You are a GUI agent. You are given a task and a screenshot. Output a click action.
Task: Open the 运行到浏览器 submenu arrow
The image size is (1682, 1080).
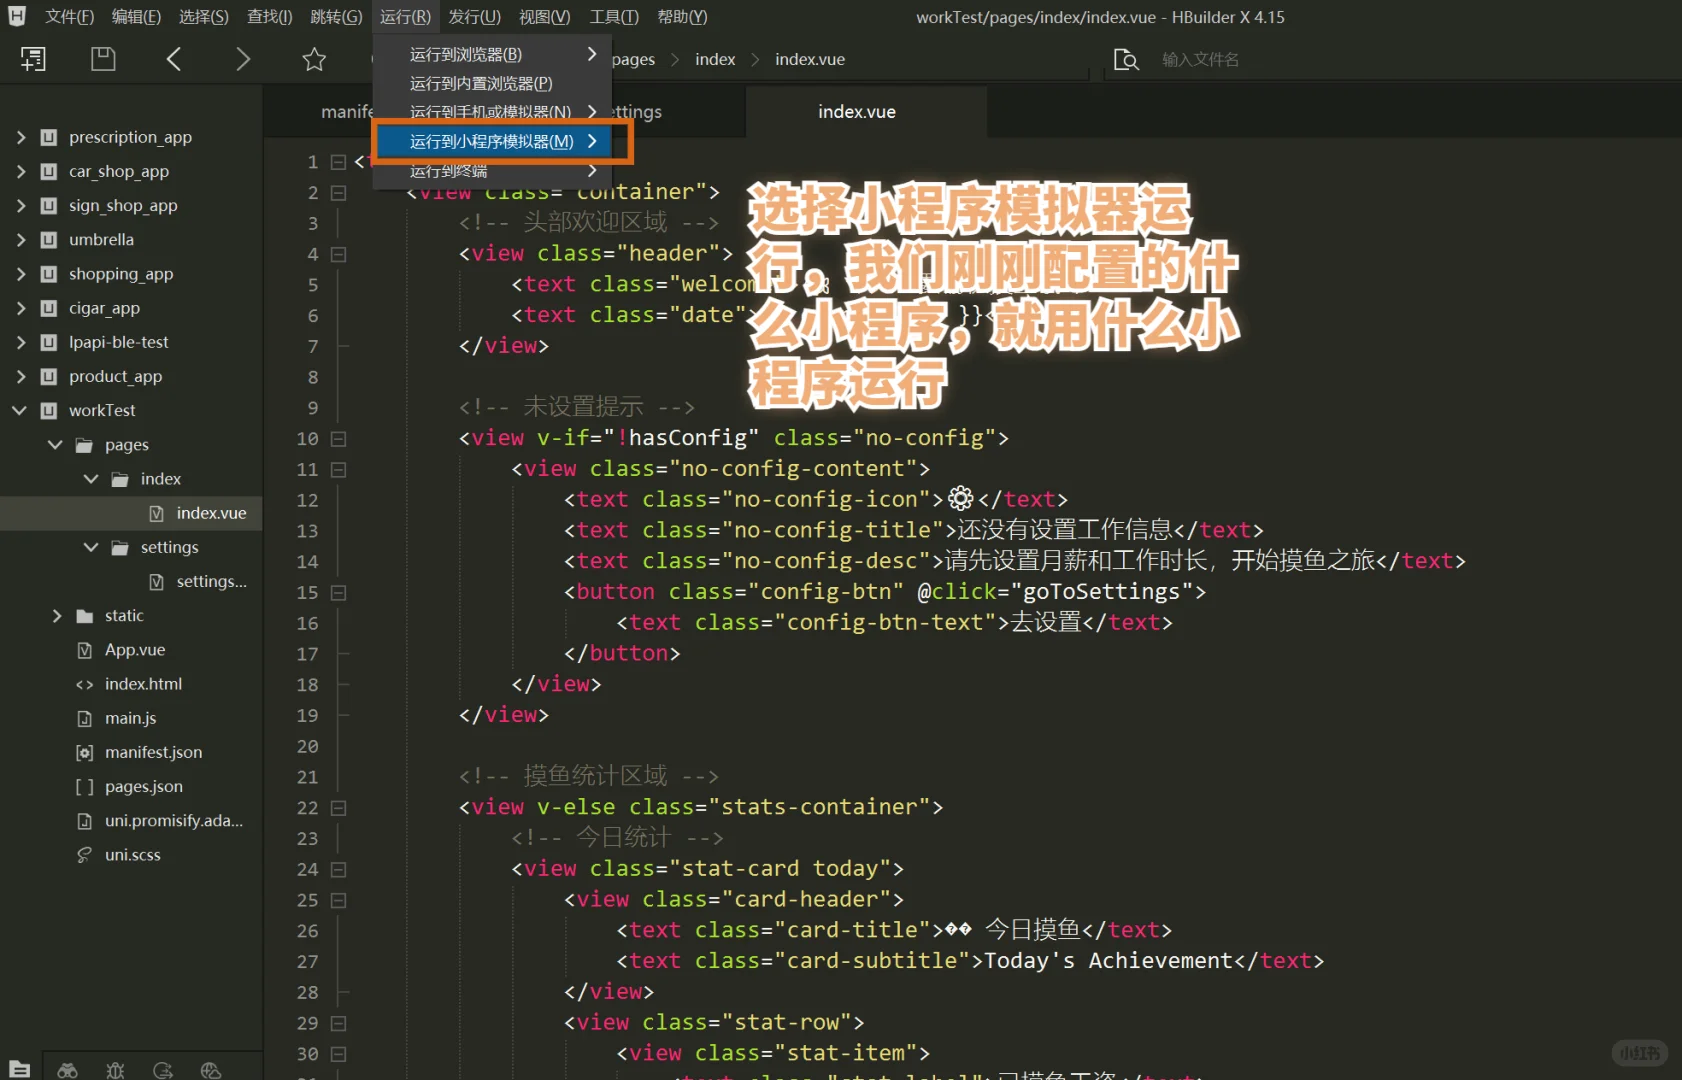coord(591,54)
